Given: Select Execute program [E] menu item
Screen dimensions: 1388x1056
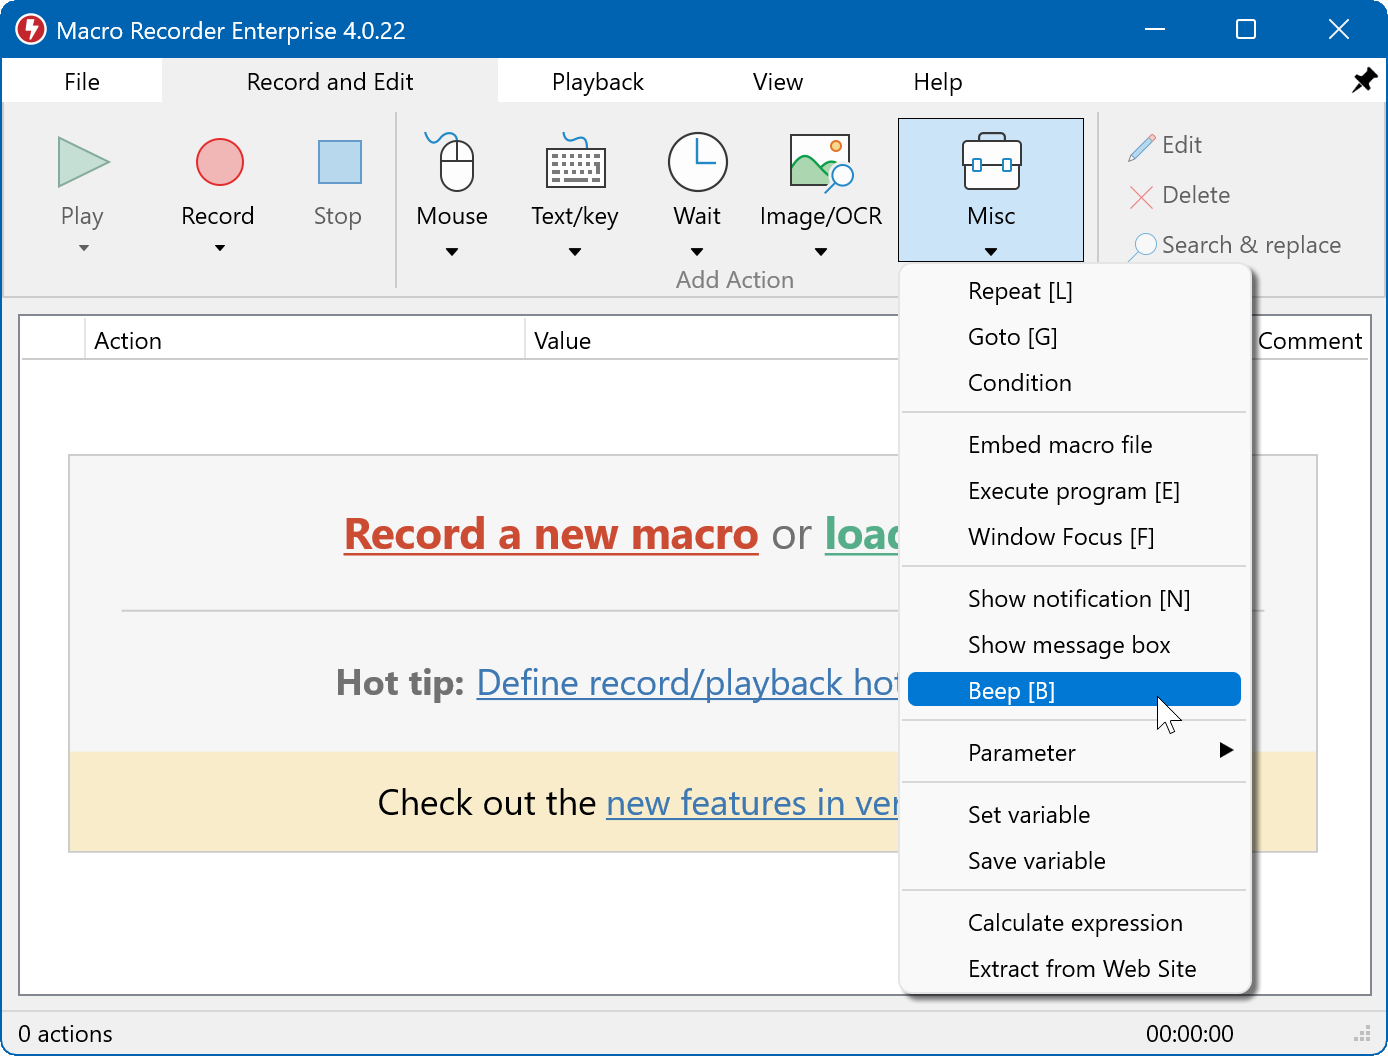Looking at the screenshot, I should coord(1073,491).
